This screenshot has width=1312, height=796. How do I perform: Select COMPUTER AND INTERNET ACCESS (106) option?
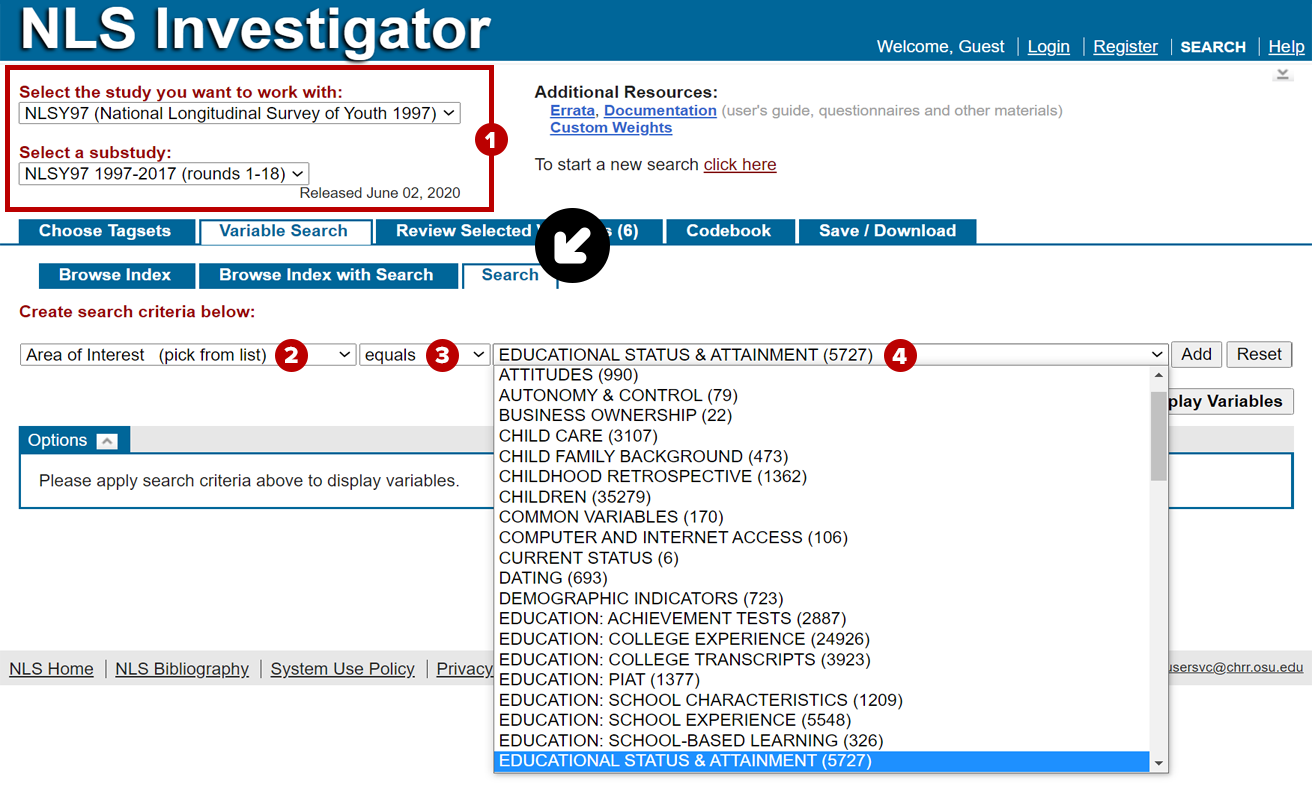822,537
